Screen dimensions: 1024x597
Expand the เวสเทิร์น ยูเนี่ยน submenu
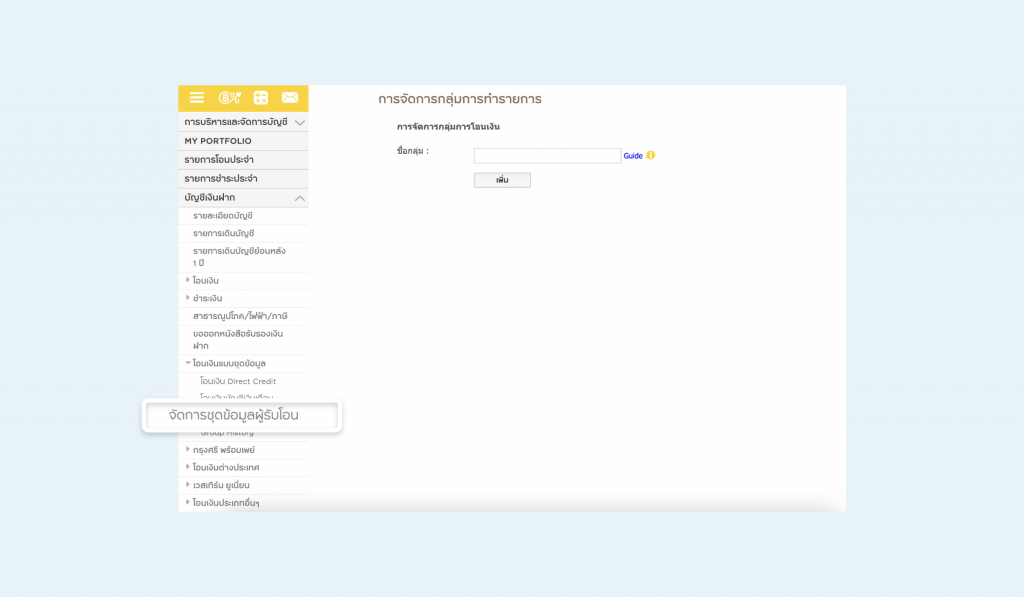(x=188, y=485)
